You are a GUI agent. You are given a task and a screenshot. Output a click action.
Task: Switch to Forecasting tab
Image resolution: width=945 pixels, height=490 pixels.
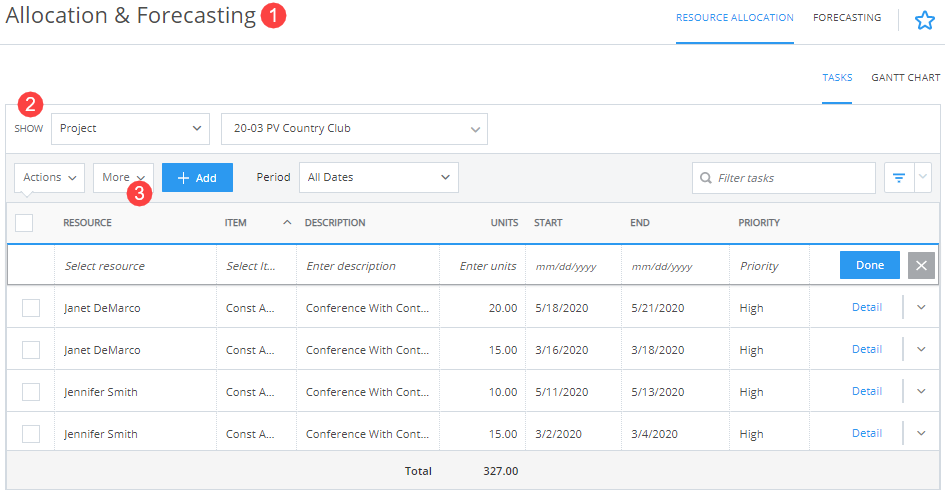[x=847, y=17]
